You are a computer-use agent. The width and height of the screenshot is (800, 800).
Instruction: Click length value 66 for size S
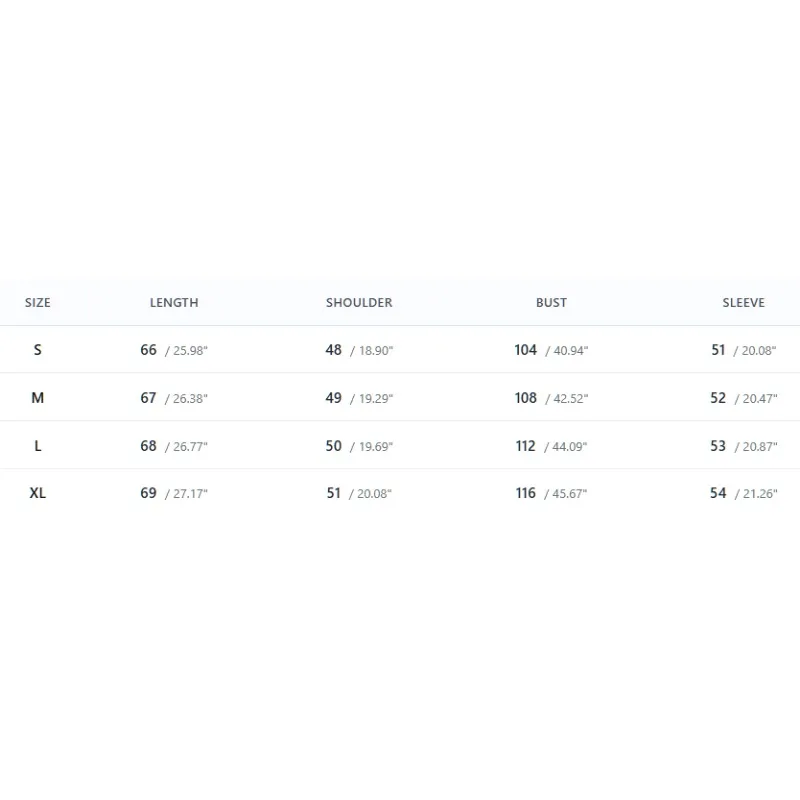[148, 350]
